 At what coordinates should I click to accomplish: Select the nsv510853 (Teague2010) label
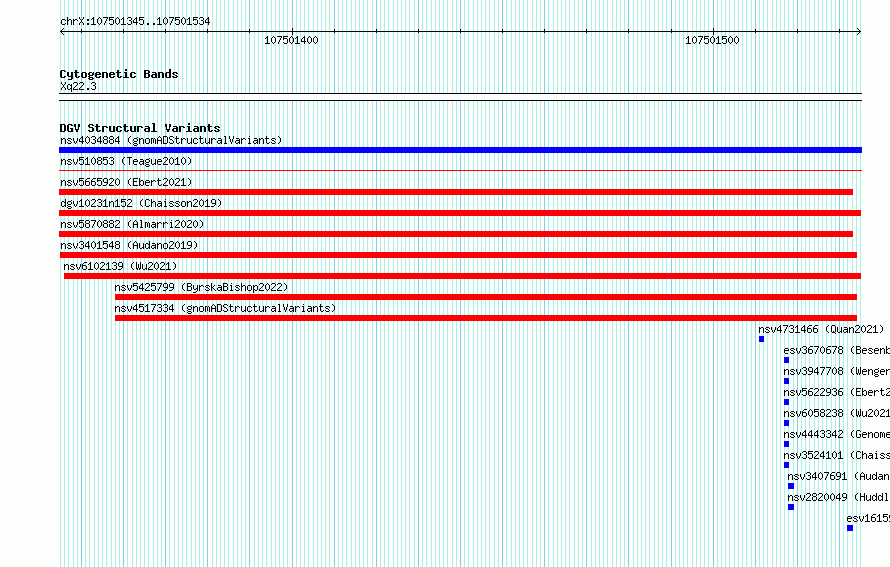click(x=126, y=161)
